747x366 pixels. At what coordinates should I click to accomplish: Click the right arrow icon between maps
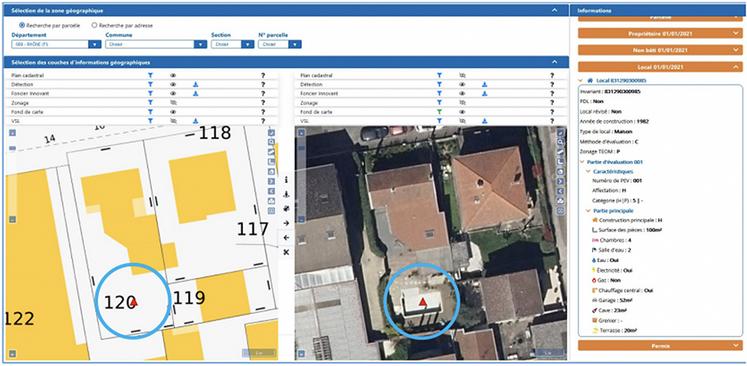[286, 223]
